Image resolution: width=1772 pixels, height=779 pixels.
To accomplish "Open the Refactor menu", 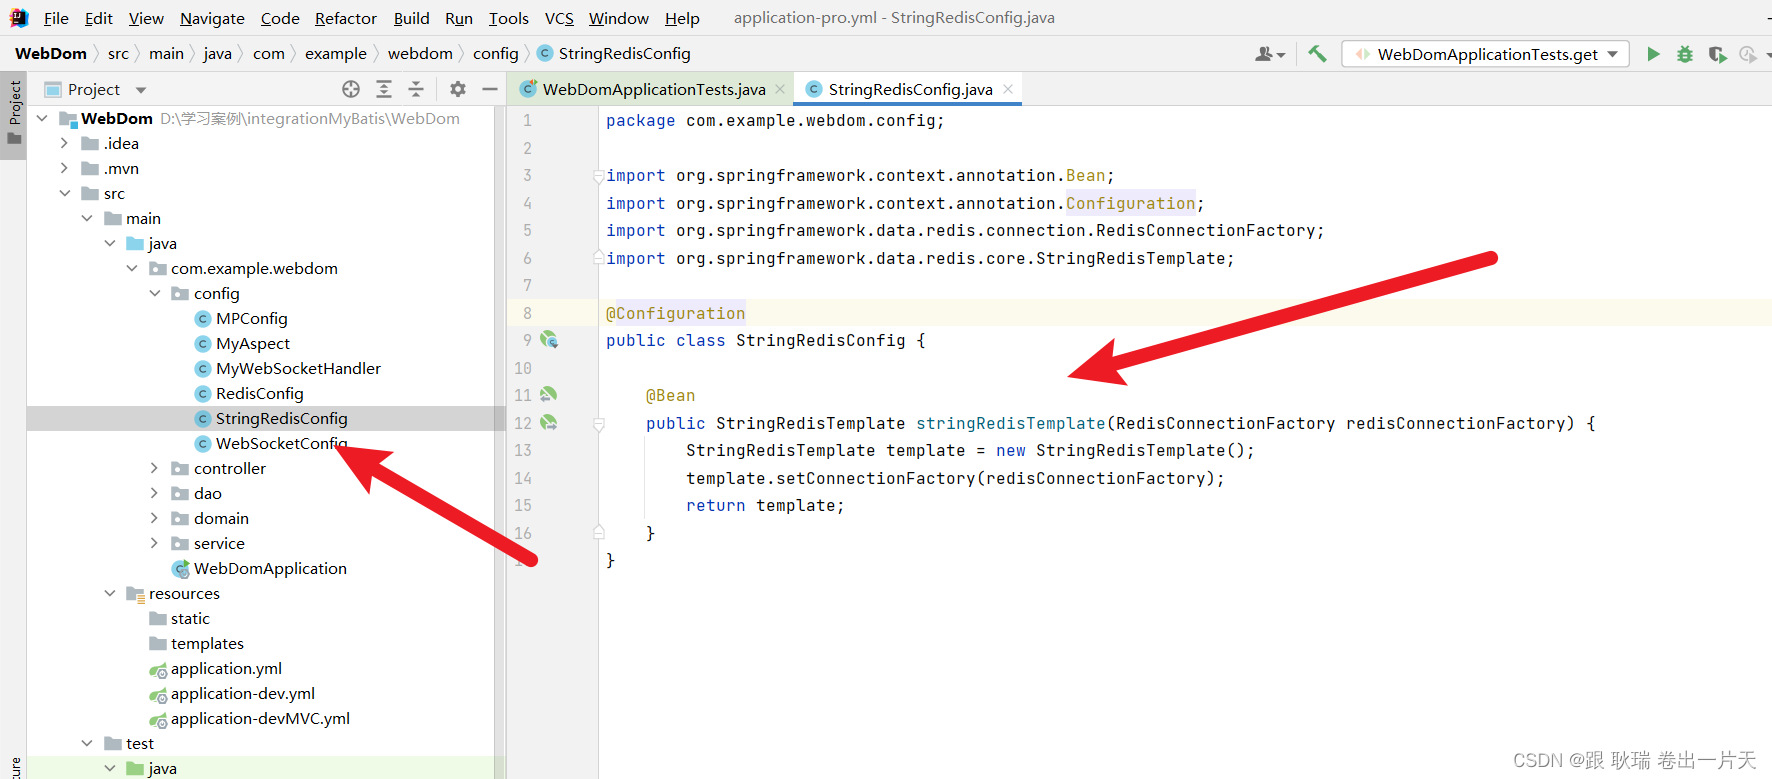I will click(345, 18).
